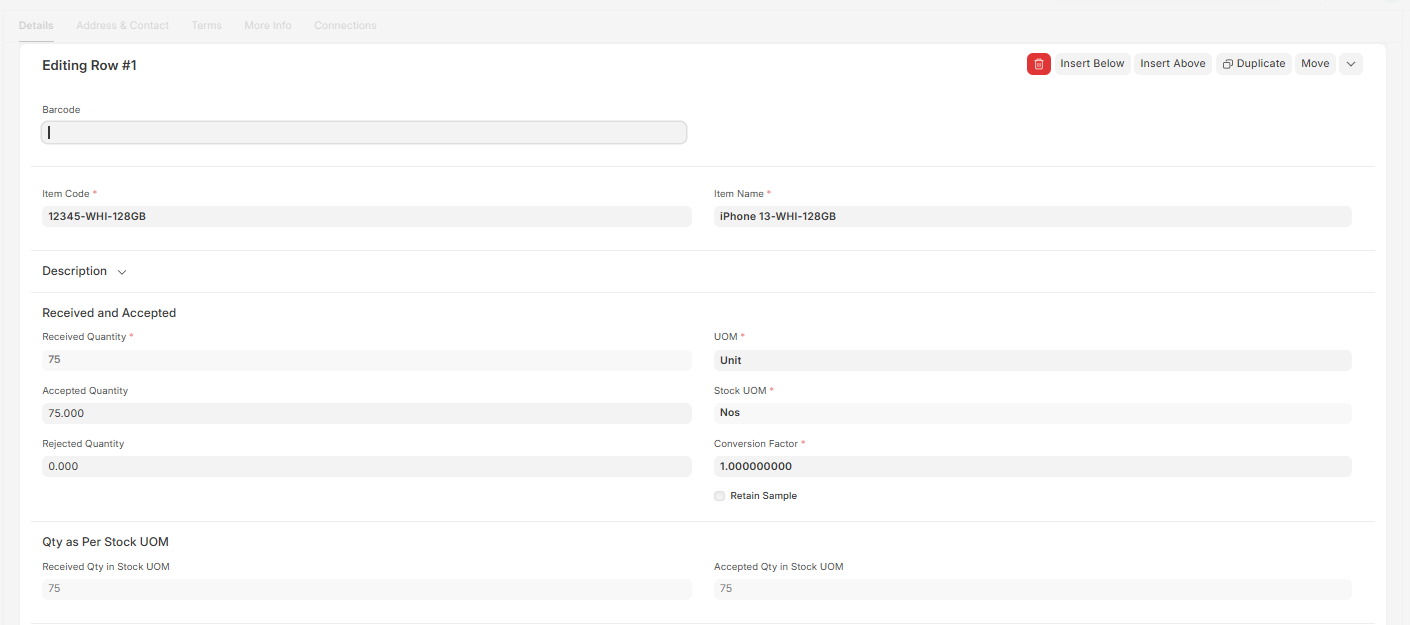Image resolution: width=1410 pixels, height=625 pixels.
Task: Open the Terms tab
Action: (x=206, y=25)
